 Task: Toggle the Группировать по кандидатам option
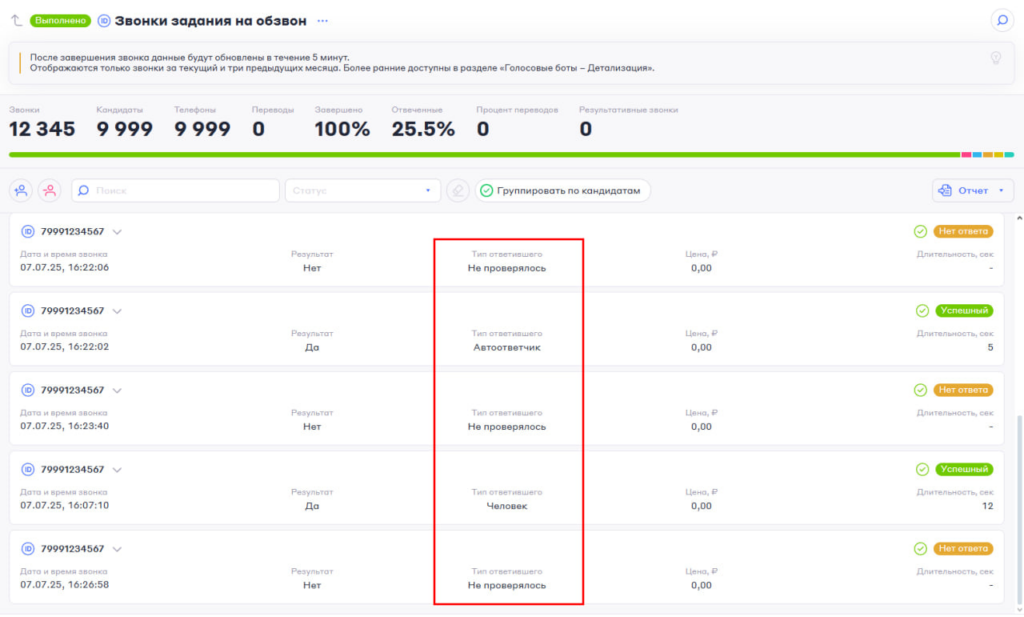coord(563,190)
